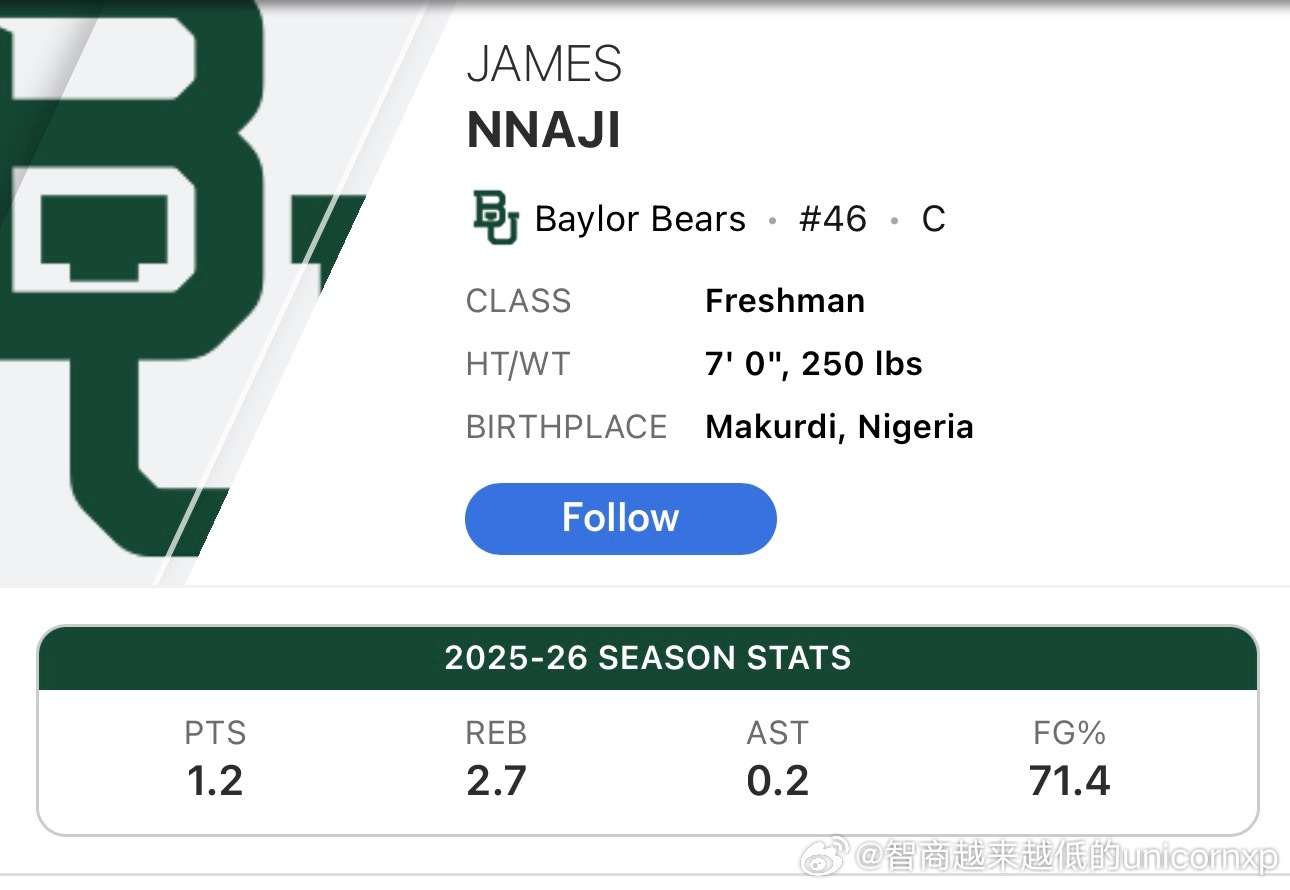Screen dimensions: 1290x890
Task: Click the C position label
Action: [933, 219]
